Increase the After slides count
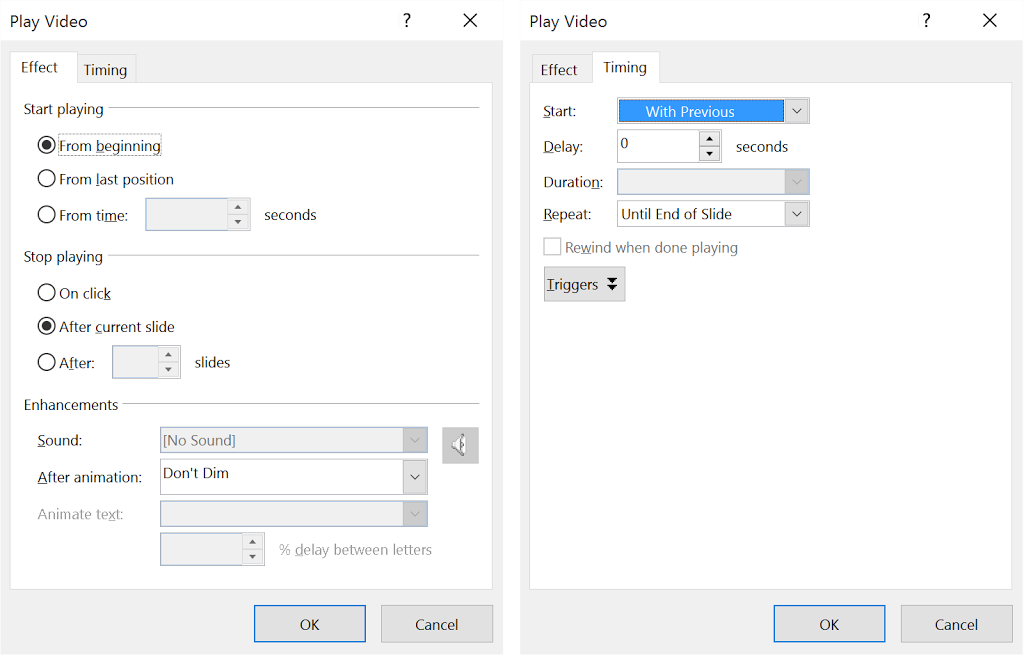 coord(168,355)
